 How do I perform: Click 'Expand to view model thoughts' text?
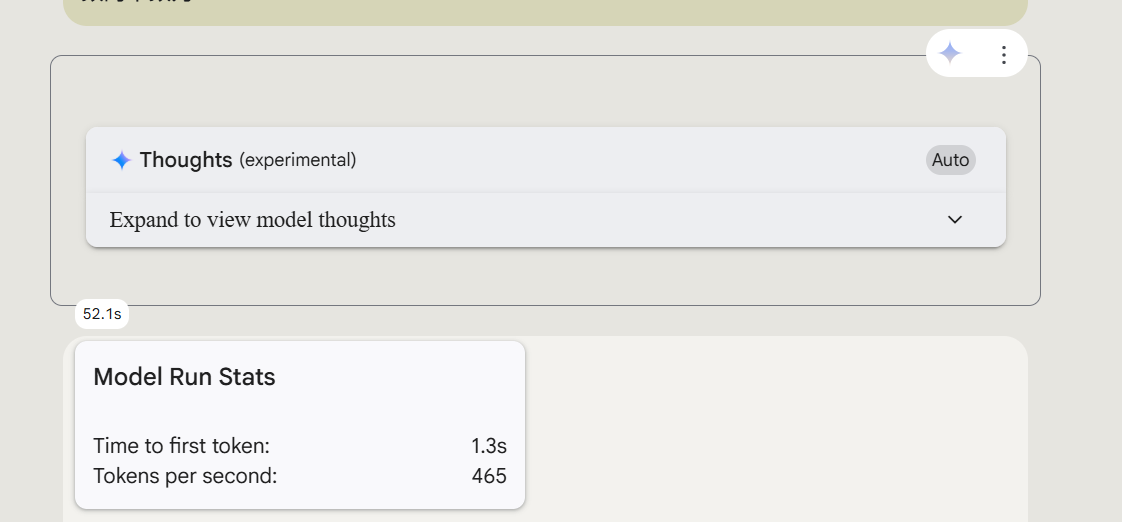pyautogui.click(x=253, y=220)
